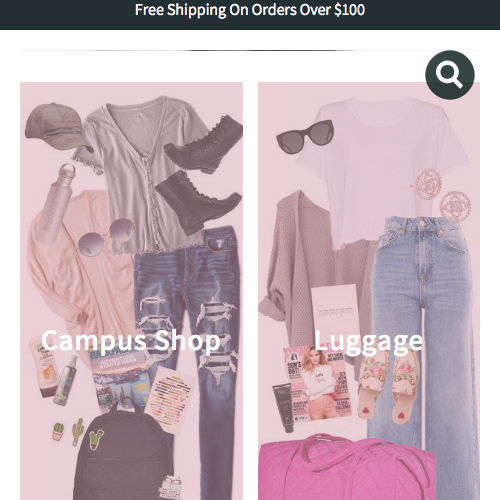Open the Campus Shop category label
Image resolution: width=500 pixels, height=500 pixels.
click(131, 340)
